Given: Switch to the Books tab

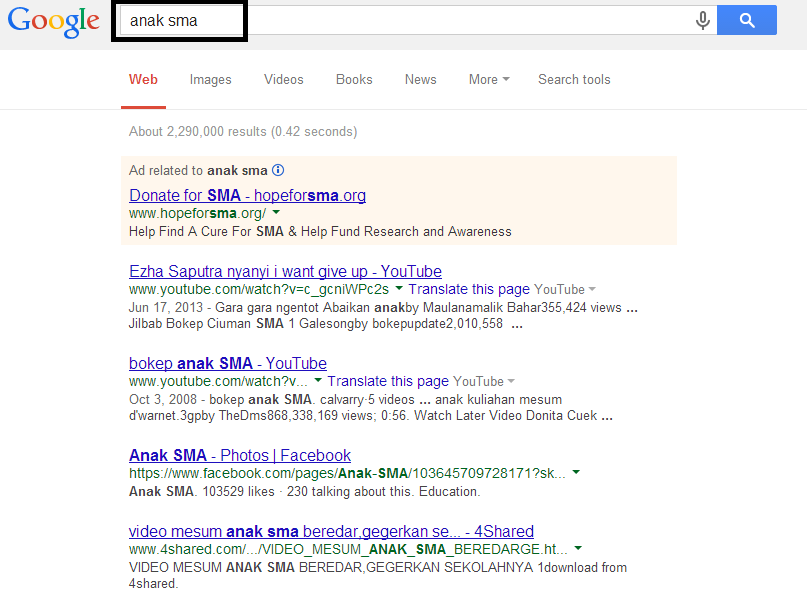Looking at the screenshot, I should click(354, 80).
